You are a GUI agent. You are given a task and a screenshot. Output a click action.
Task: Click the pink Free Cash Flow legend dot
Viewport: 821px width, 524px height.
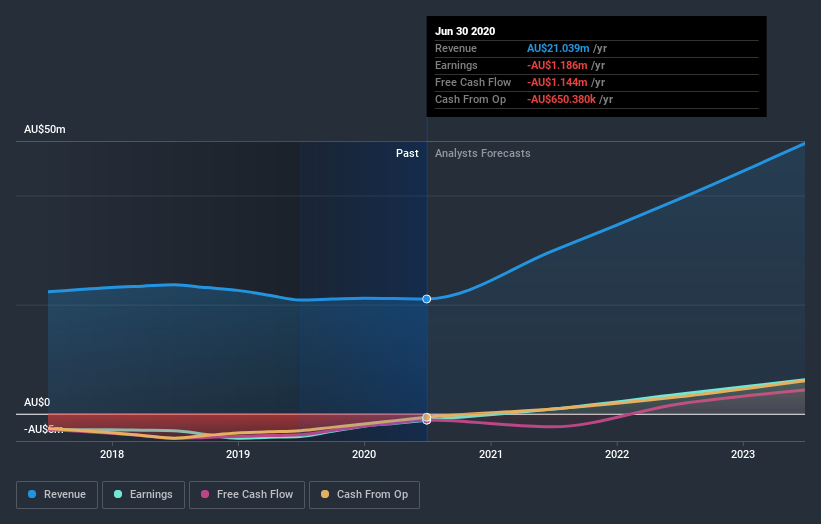point(205,494)
